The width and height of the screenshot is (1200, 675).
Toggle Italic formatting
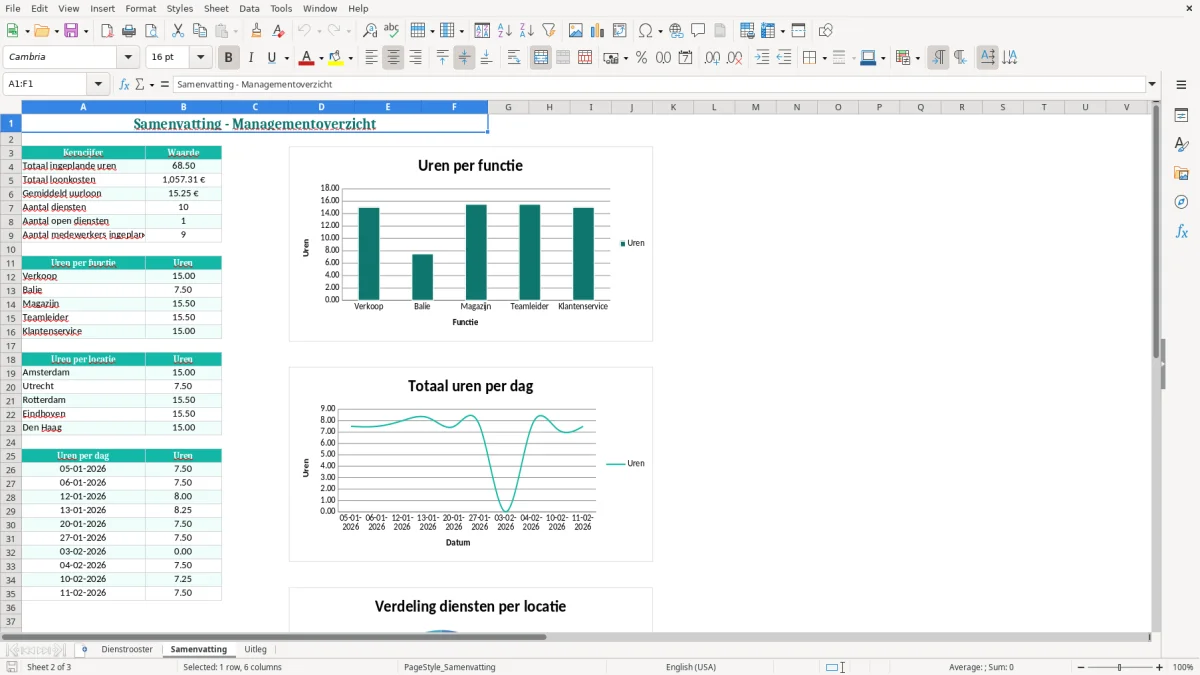pyautogui.click(x=251, y=58)
